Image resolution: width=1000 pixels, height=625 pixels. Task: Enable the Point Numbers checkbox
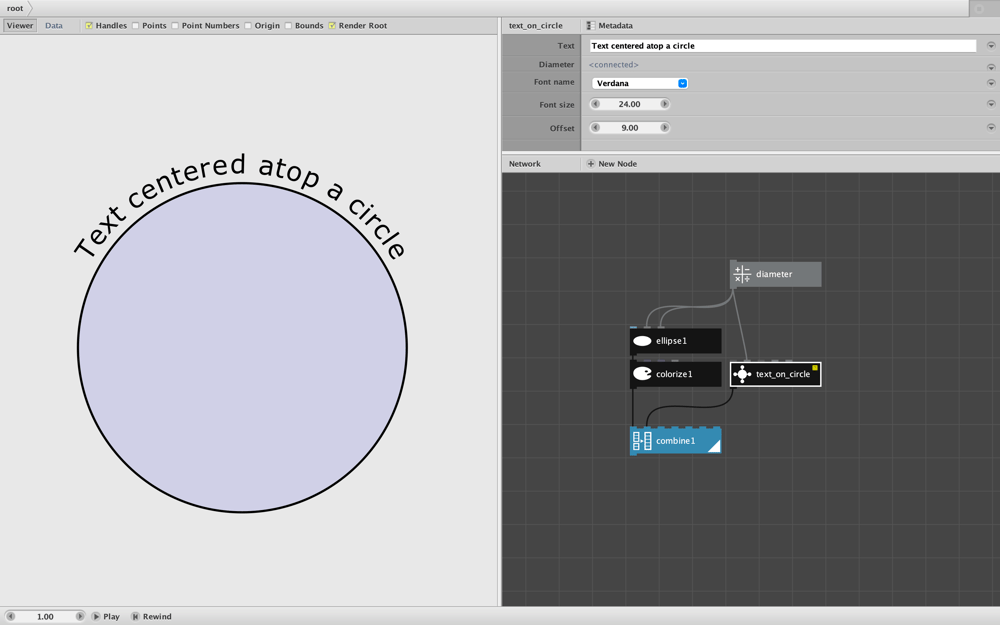(x=175, y=26)
